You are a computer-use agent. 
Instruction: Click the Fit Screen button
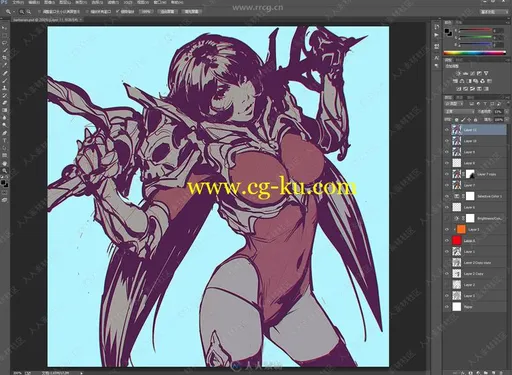pos(167,12)
